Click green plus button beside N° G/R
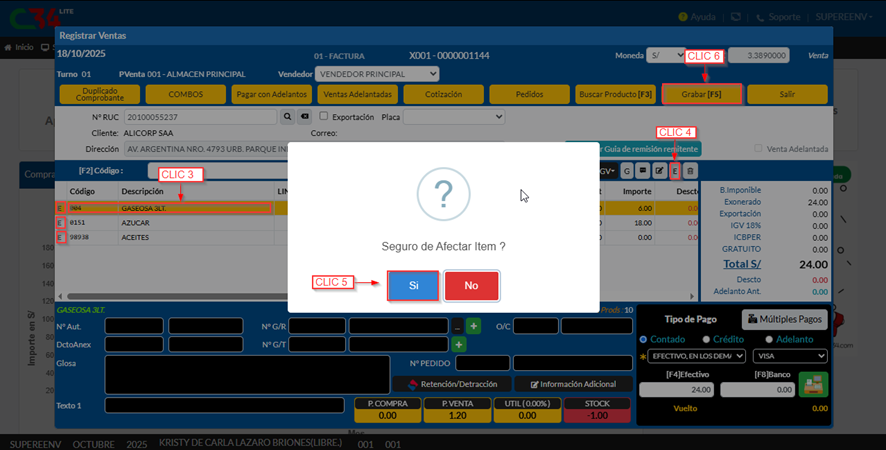Screen dimensions: 886x450 [x=473, y=326]
